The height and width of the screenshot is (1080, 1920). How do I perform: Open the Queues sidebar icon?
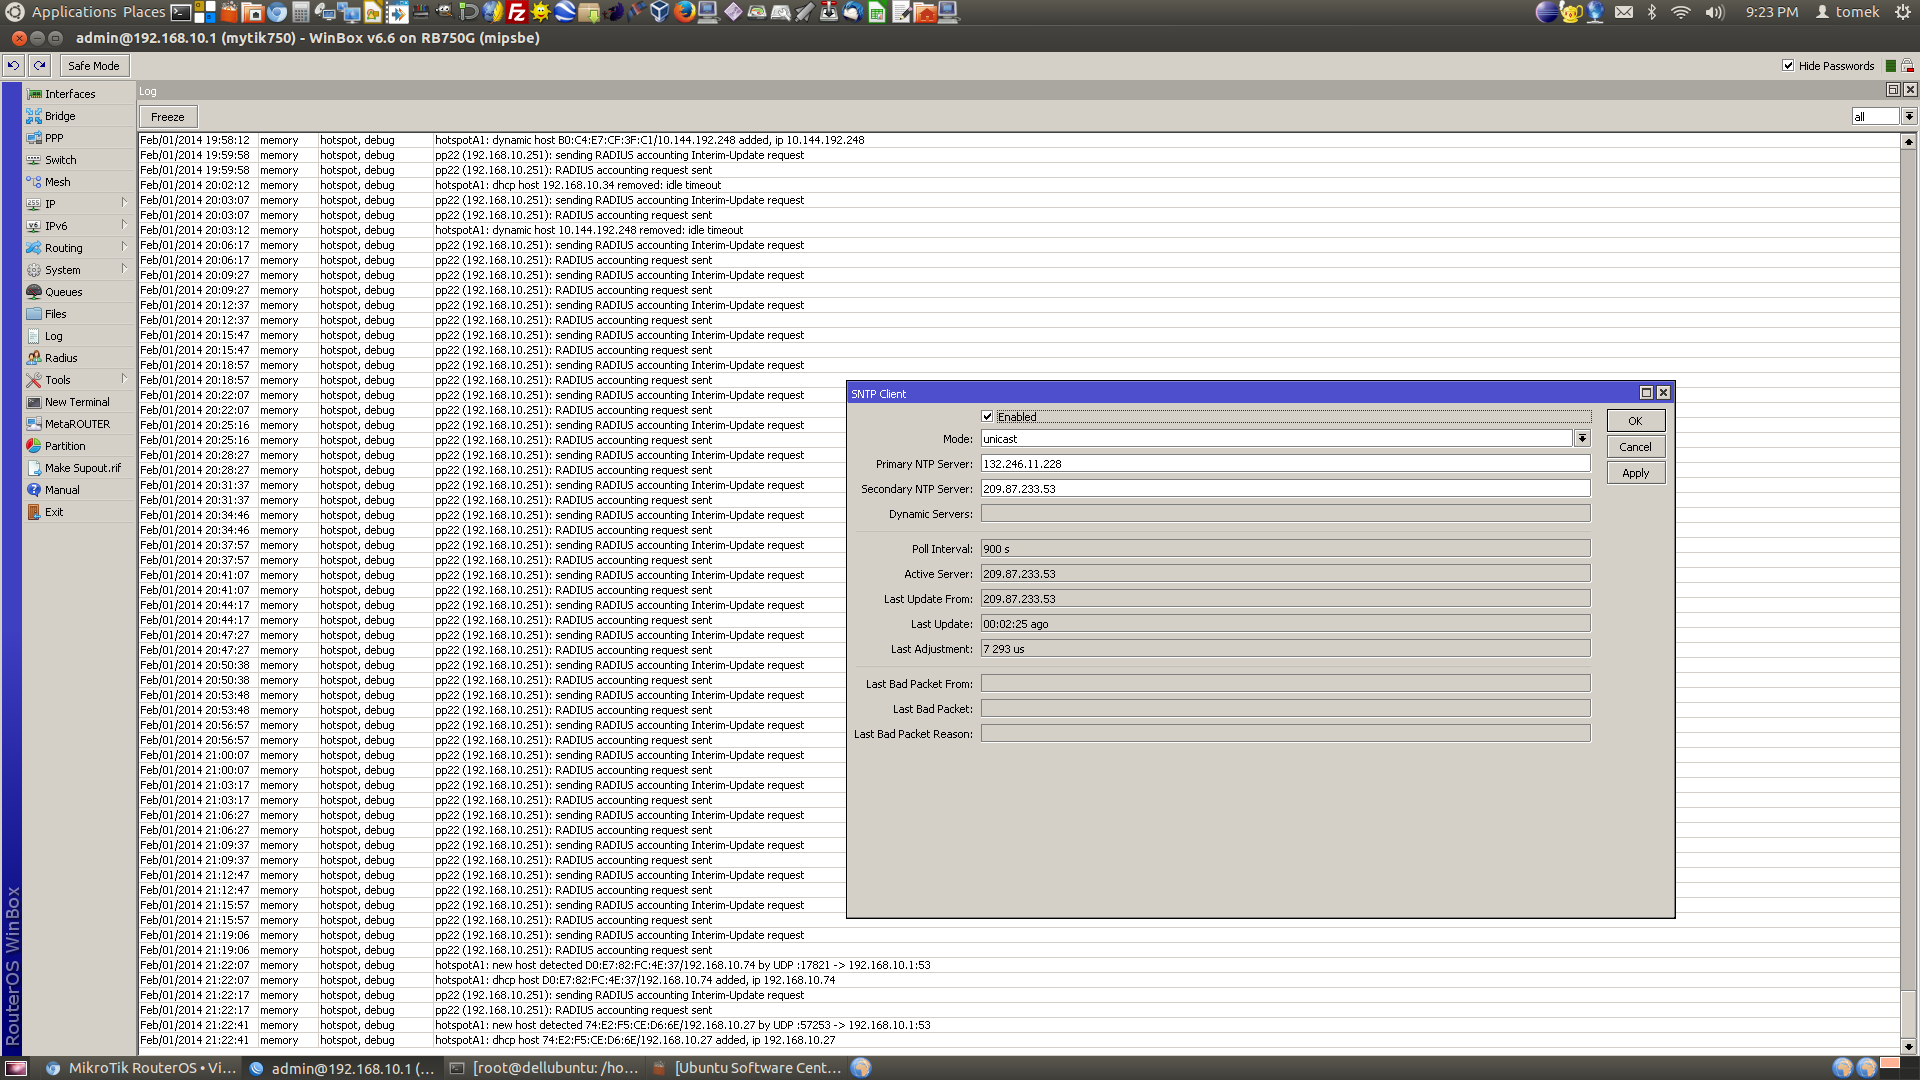tap(34, 292)
